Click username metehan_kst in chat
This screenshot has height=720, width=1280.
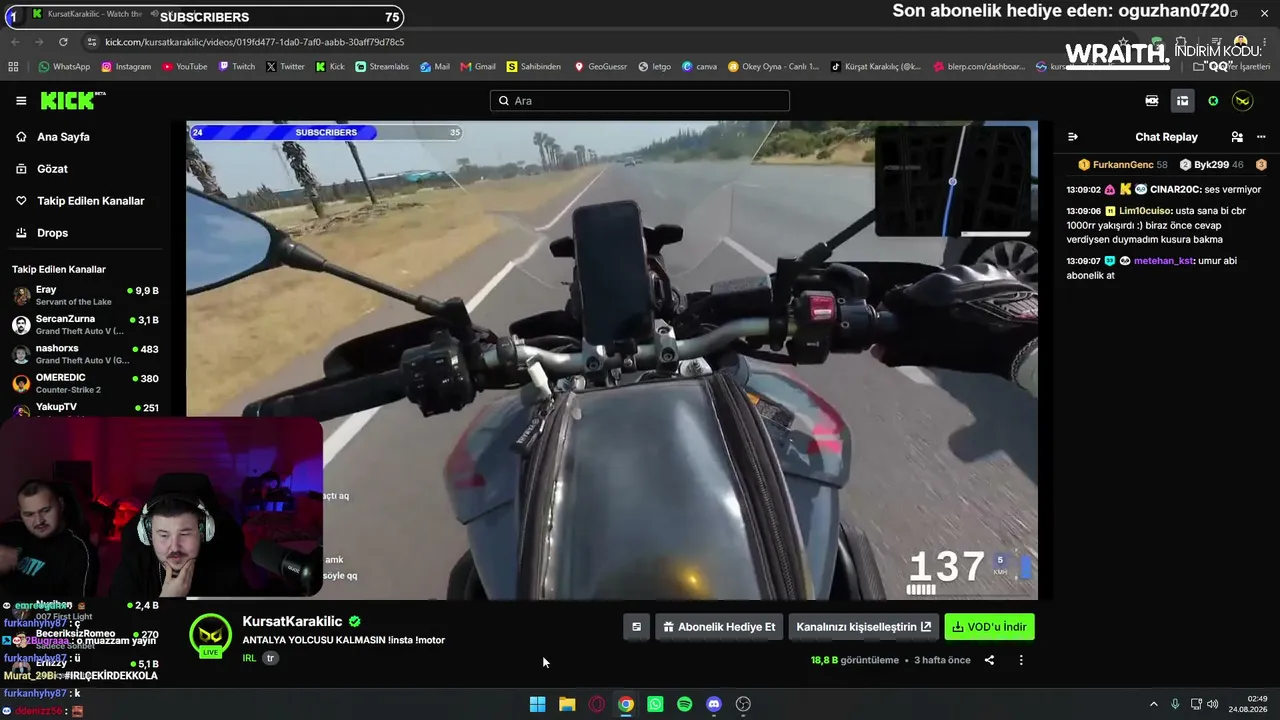coord(1163,261)
